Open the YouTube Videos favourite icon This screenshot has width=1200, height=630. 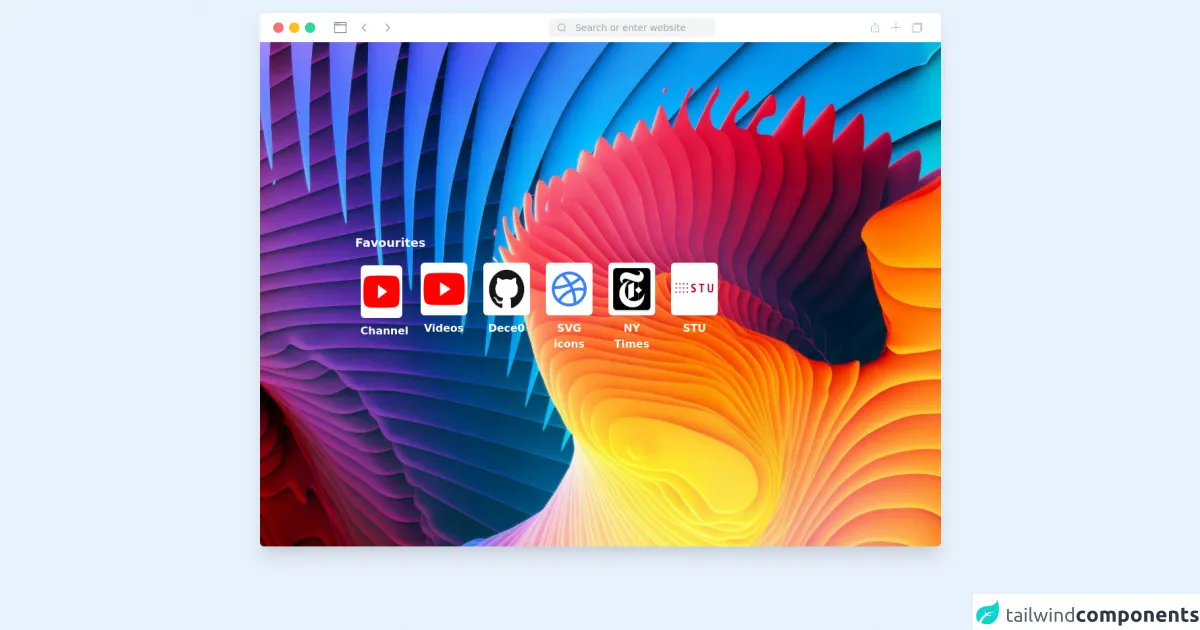pyautogui.click(x=444, y=289)
